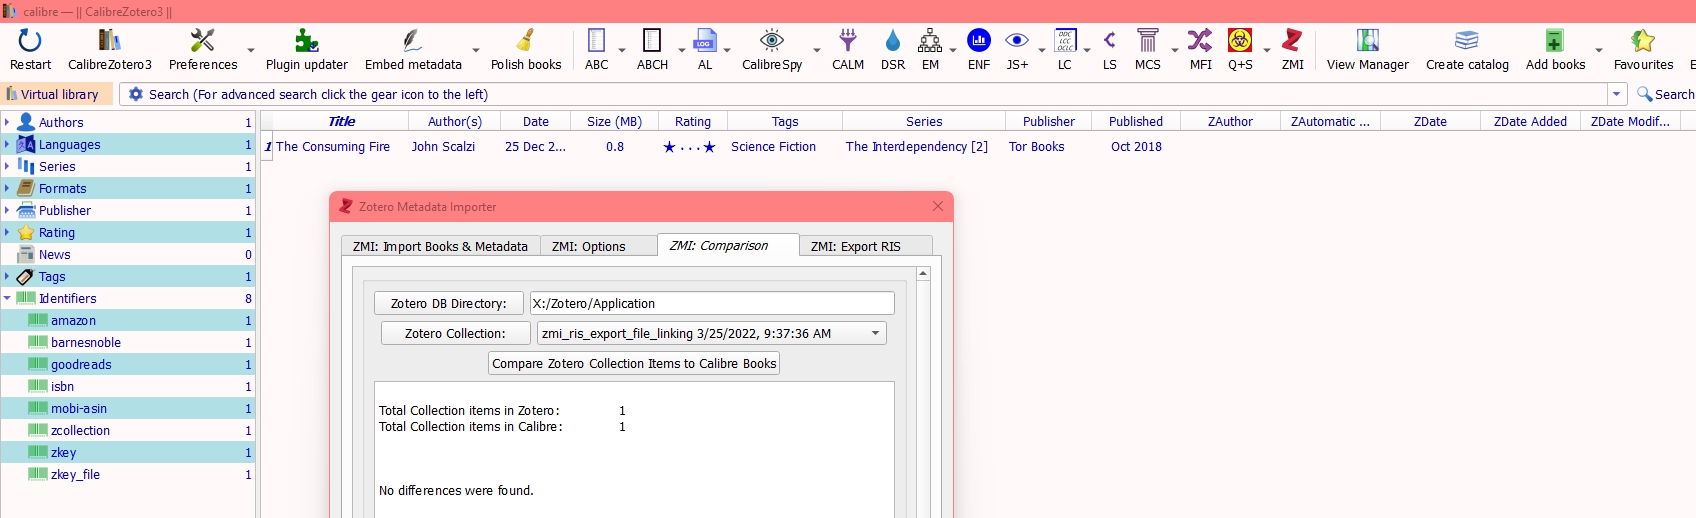The image size is (1696, 518).
Task: Switch to ZMI: Export RIS tab
Action: 866,246
